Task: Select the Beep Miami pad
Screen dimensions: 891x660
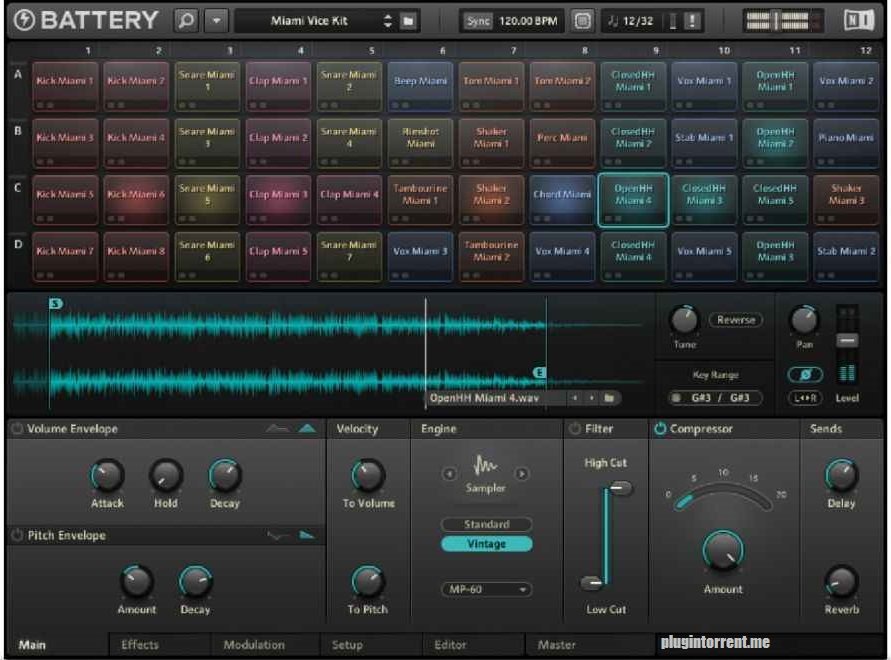Action: pyautogui.click(x=420, y=86)
